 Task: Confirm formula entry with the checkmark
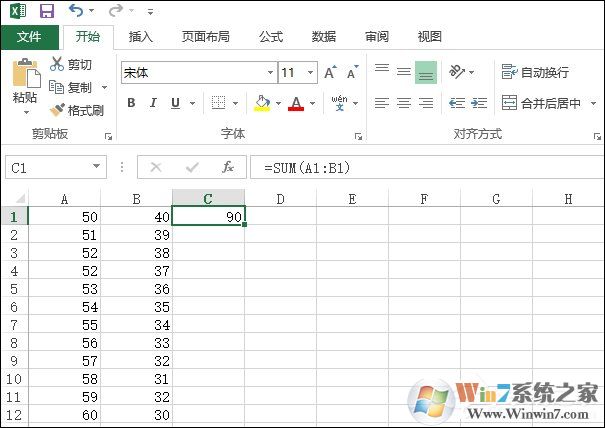pyautogui.click(x=192, y=167)
